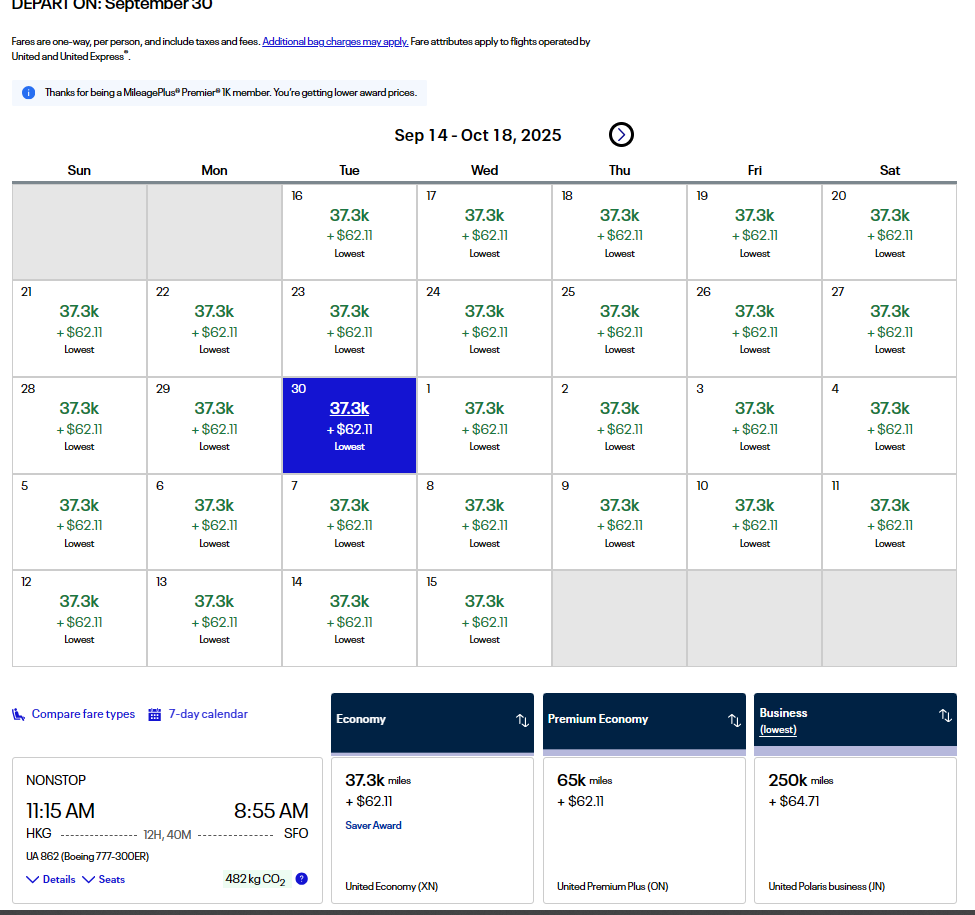Click the seat icon next to Compare fare types
Screen dimensions: 975x915
click(18, 714)
